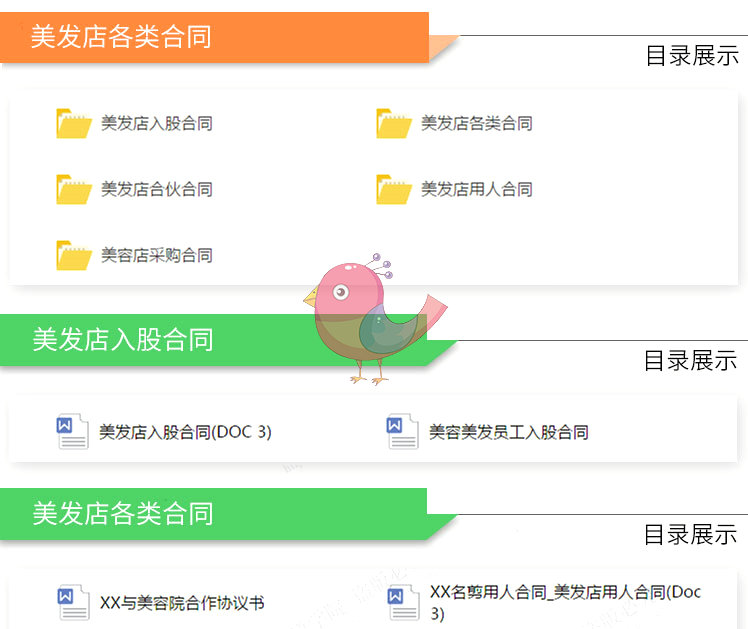Screen dimensions: 748x629
Task: Open the 美发店用人合同 folder icon
Action: coord(394,189)
